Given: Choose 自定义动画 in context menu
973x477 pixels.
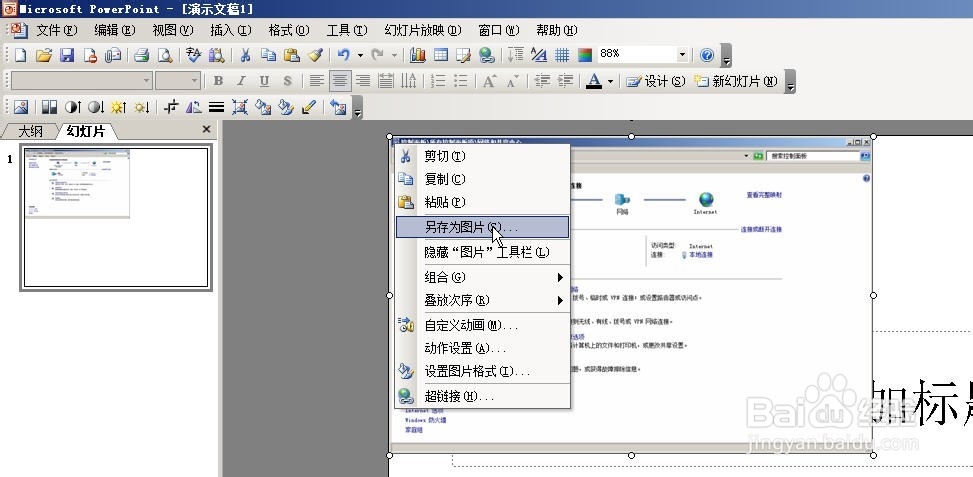Looking at the screenshot, I should (x=482, y=325).
